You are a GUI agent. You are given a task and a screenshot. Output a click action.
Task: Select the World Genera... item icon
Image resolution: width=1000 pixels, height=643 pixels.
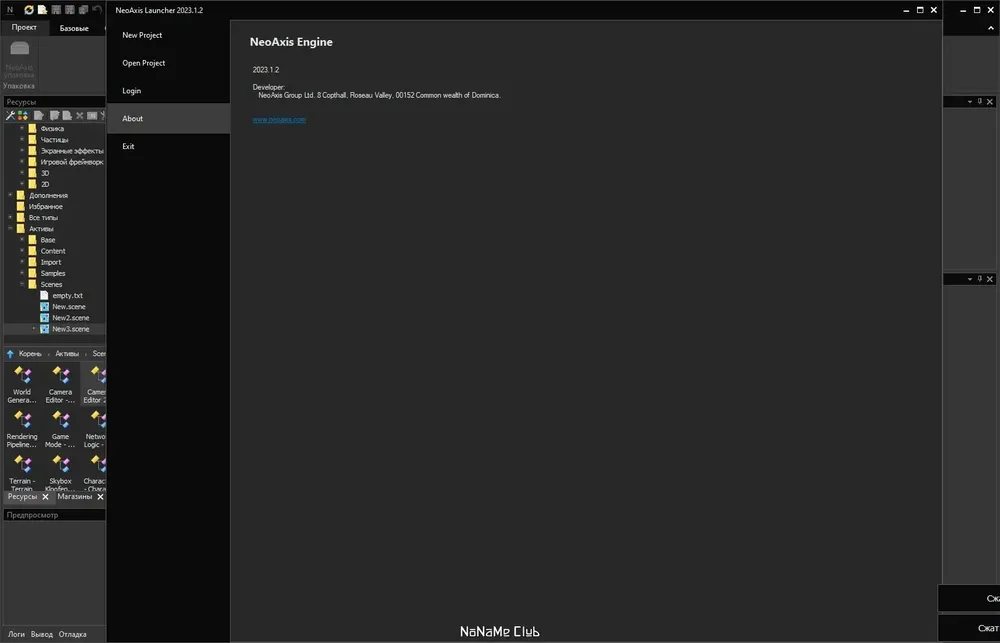[22, 375]
